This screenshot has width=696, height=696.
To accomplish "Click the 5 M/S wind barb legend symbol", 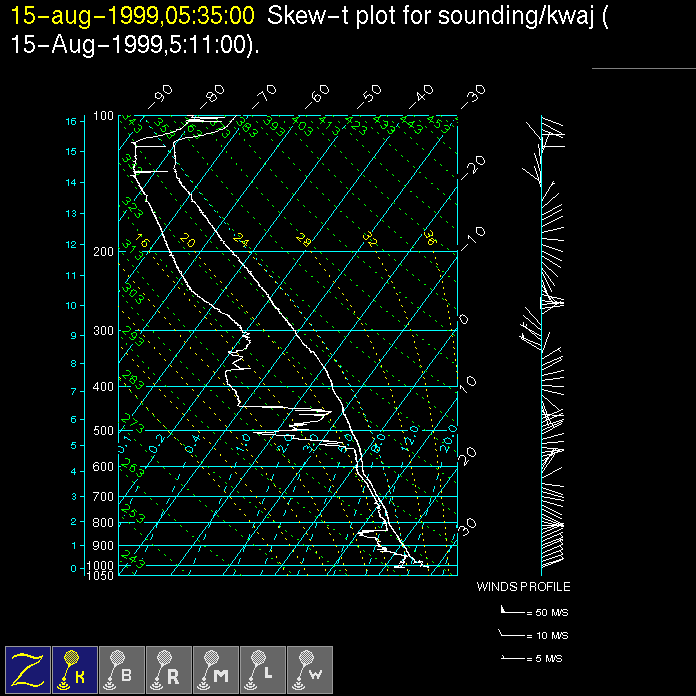I will (x=511, y=659).
